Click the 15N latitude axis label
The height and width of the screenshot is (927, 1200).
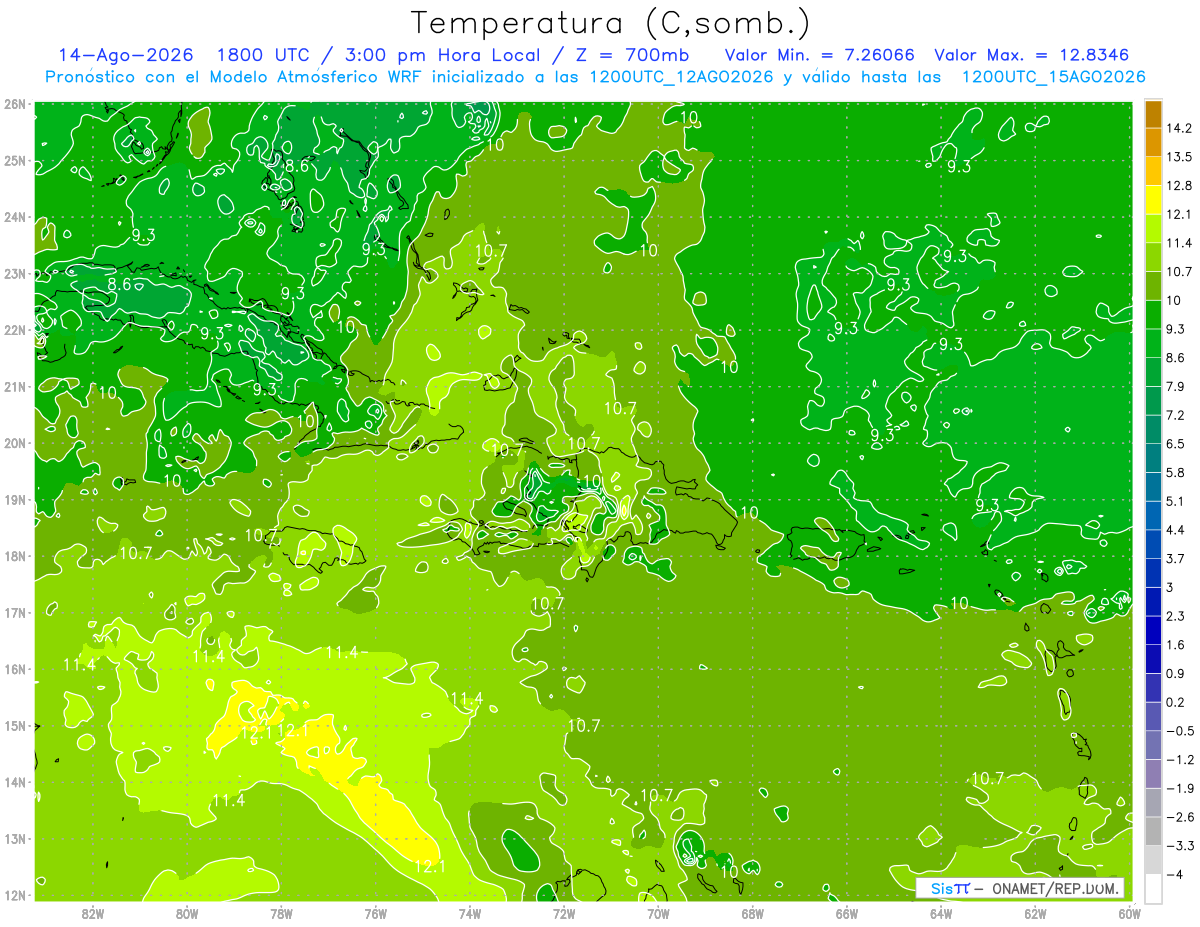(x=15, y=726)
